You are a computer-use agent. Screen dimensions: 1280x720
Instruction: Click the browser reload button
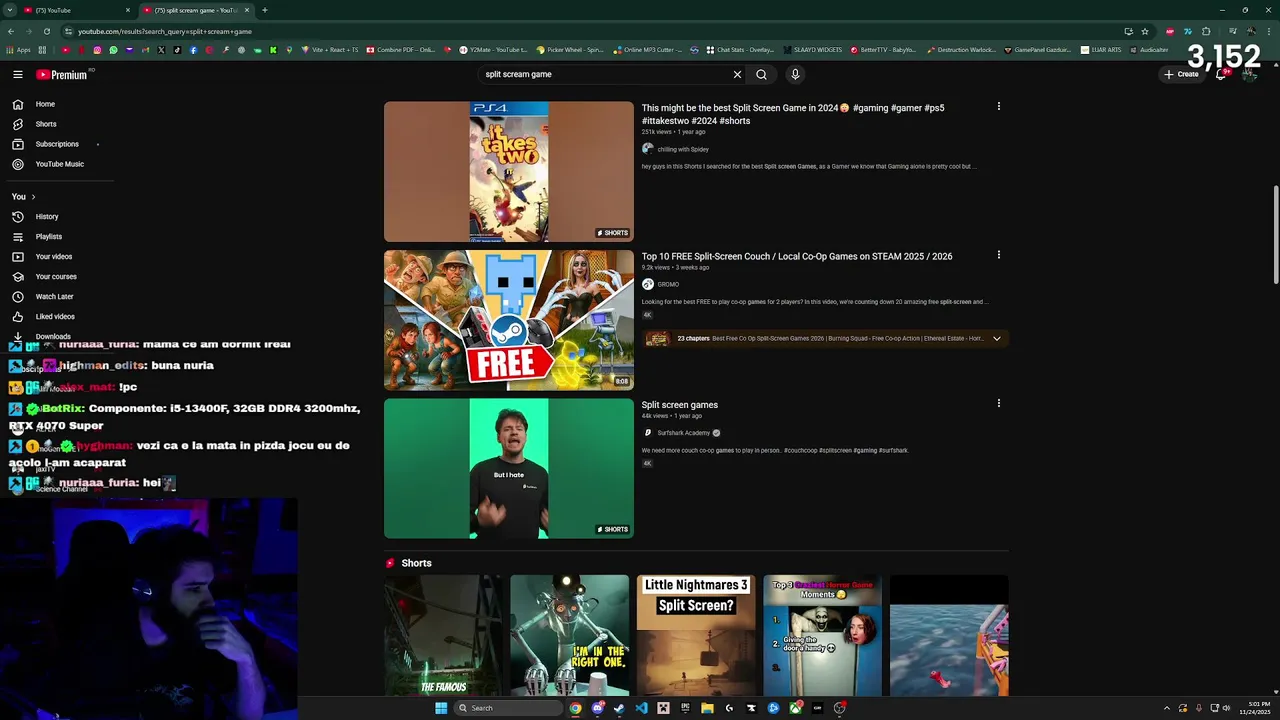[46, 31]
